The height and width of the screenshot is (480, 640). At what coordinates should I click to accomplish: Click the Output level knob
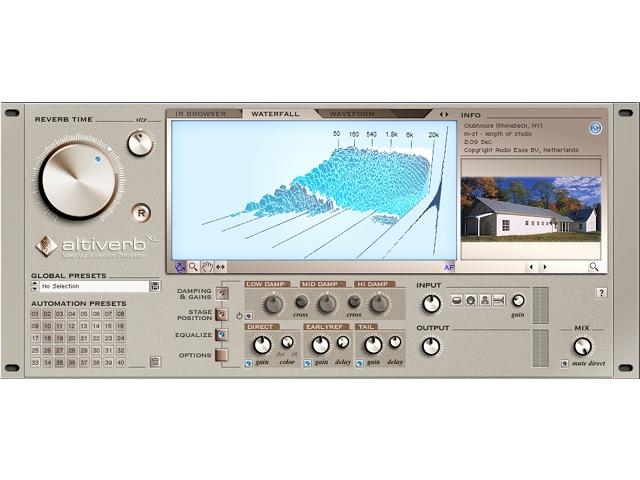(x=431, y=347)
